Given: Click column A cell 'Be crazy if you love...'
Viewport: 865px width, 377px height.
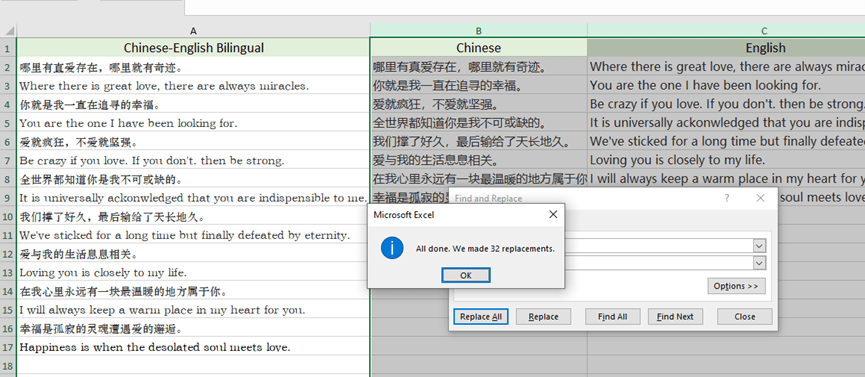Looking at the screenshot, I should tap(193, 161).
